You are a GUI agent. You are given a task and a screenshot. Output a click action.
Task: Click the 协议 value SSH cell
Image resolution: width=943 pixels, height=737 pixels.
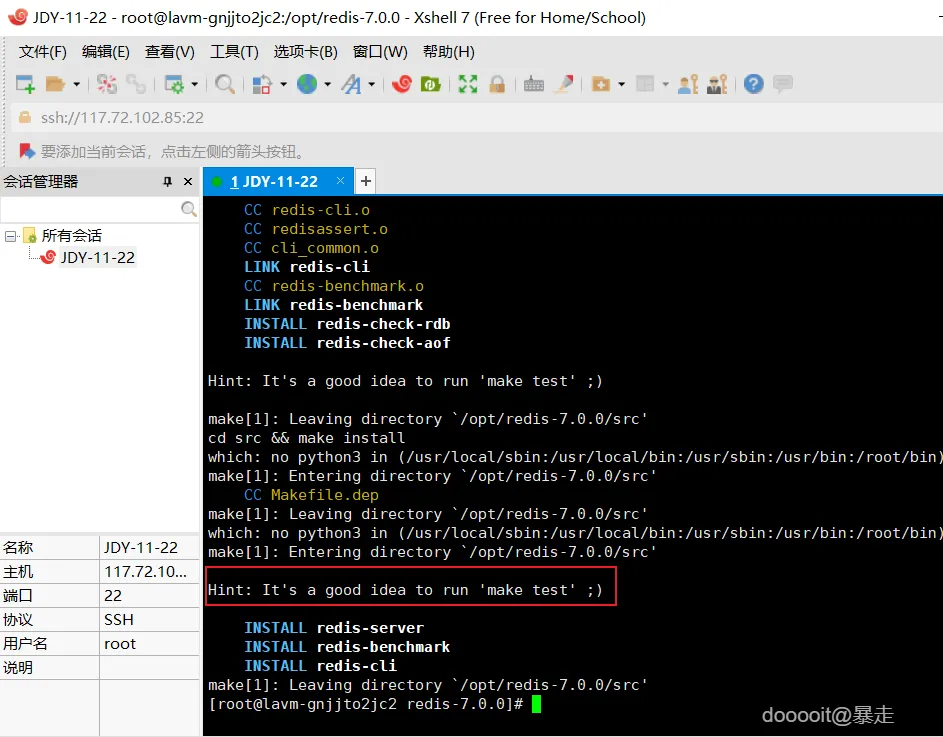[x=149, y=620]
